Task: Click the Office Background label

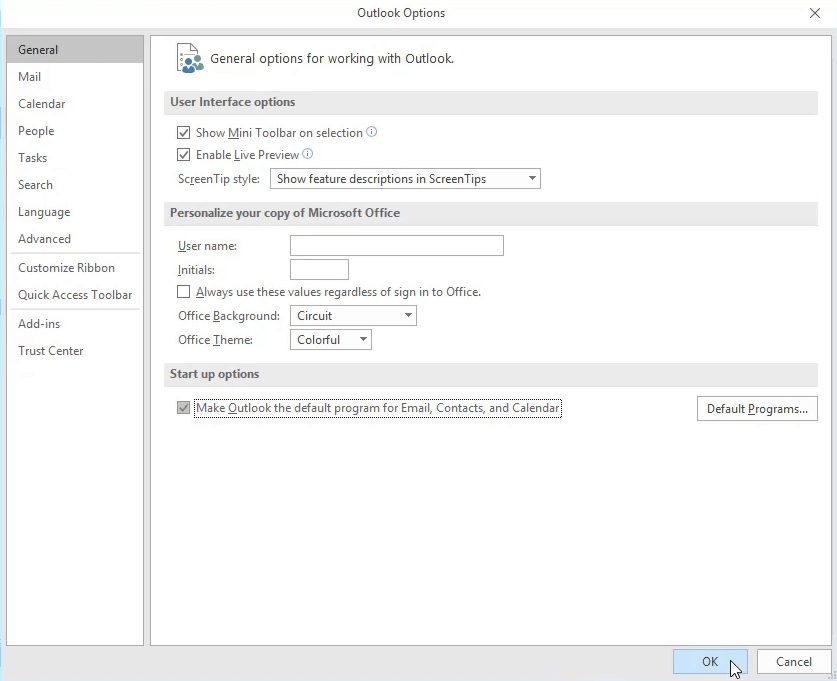Action: 229,316
